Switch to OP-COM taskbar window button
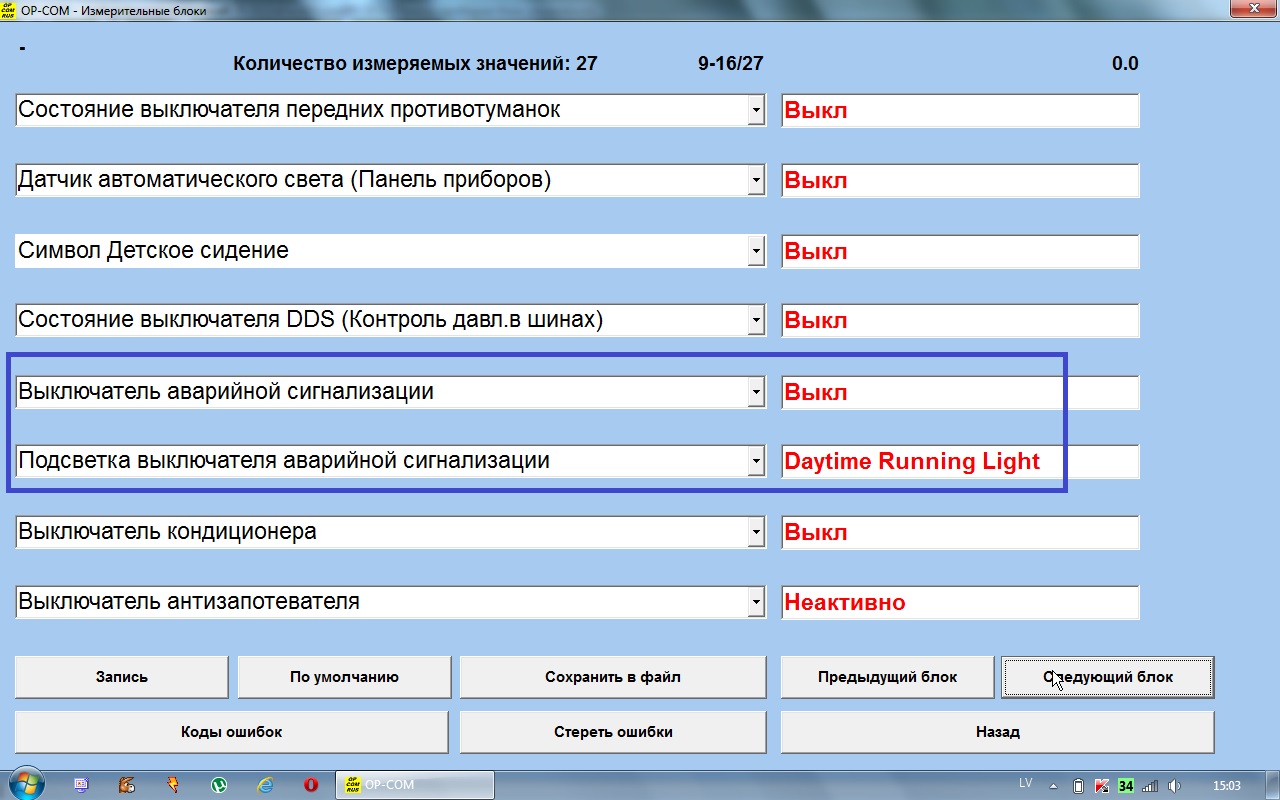 [x=415, y=785]
